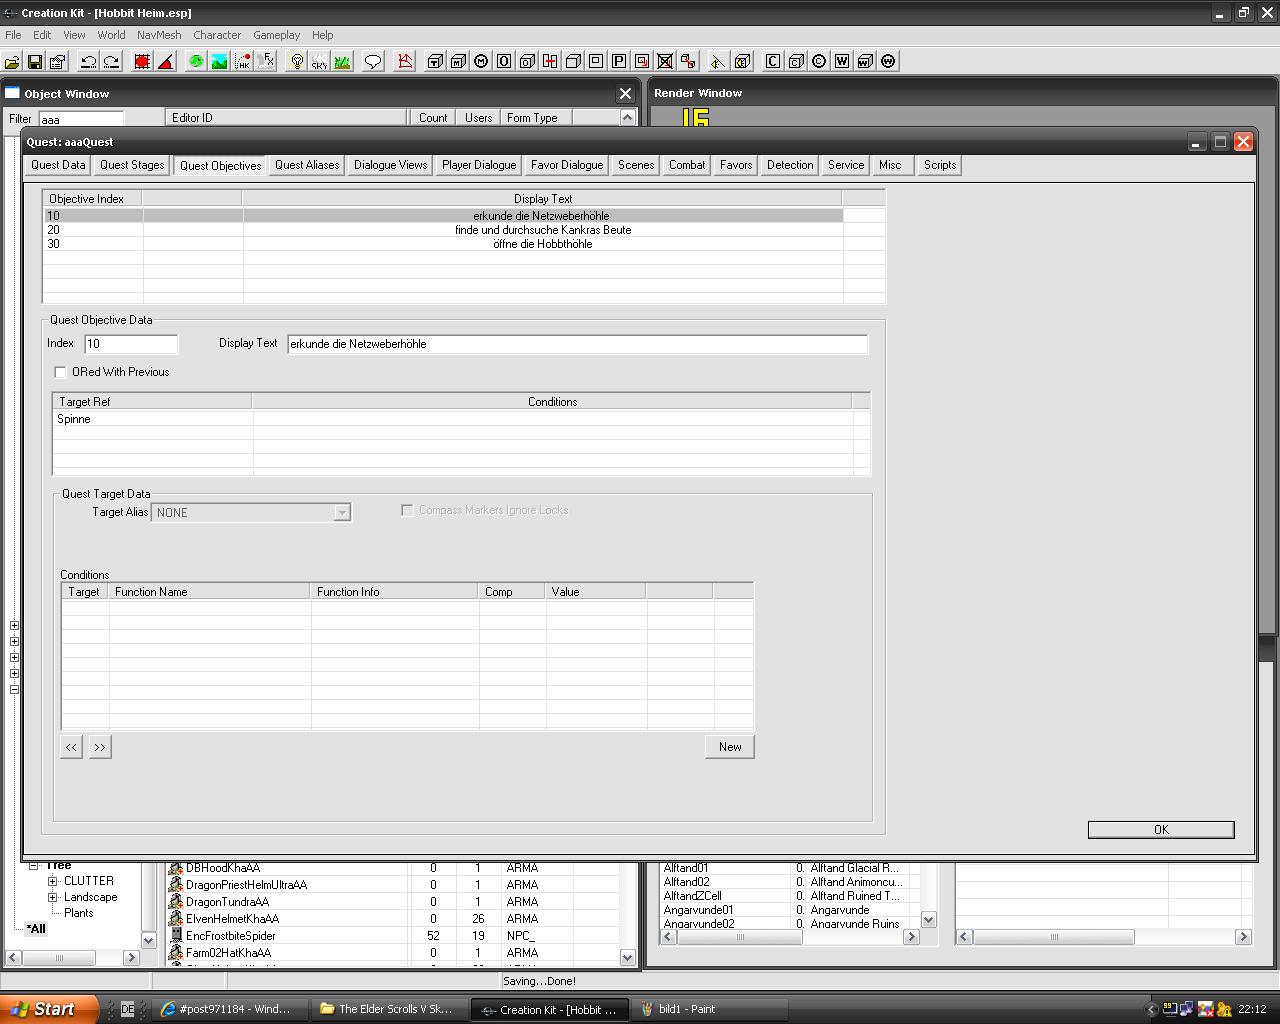This screenshot has height=1024, width=1280.
Task: Click the Redo arrow in toolbar
Action: [x=111, y=62]
